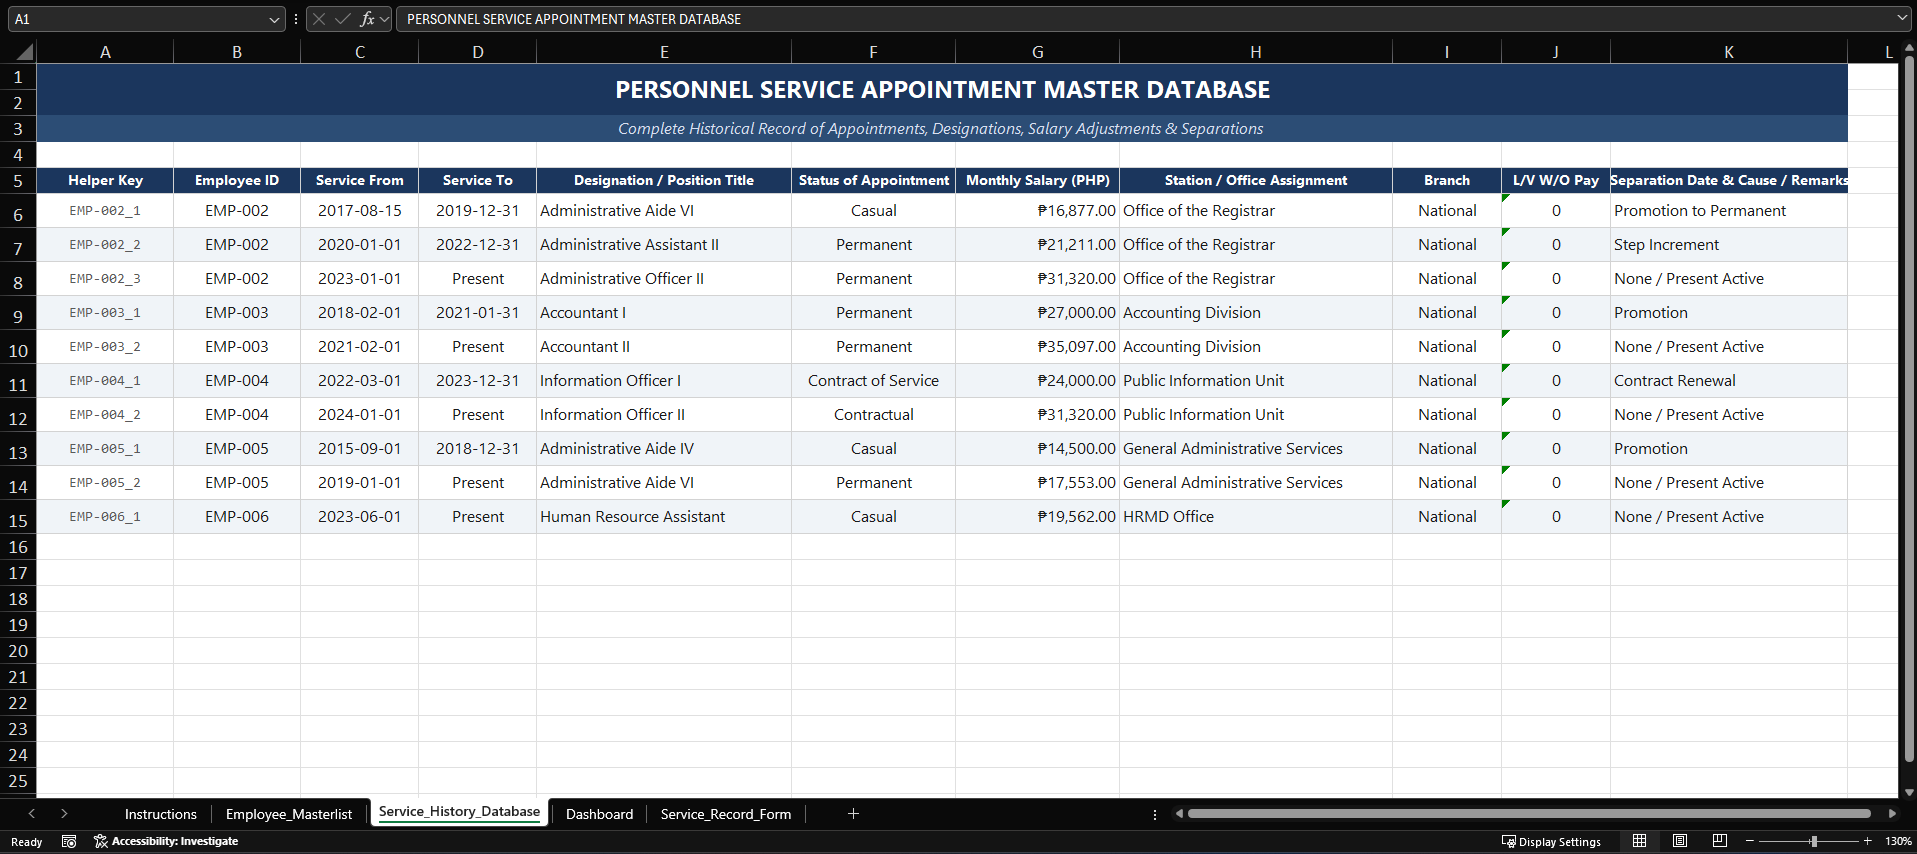
Task: Click the Contract Renewal remarks cell
Action: point(1729,381)
